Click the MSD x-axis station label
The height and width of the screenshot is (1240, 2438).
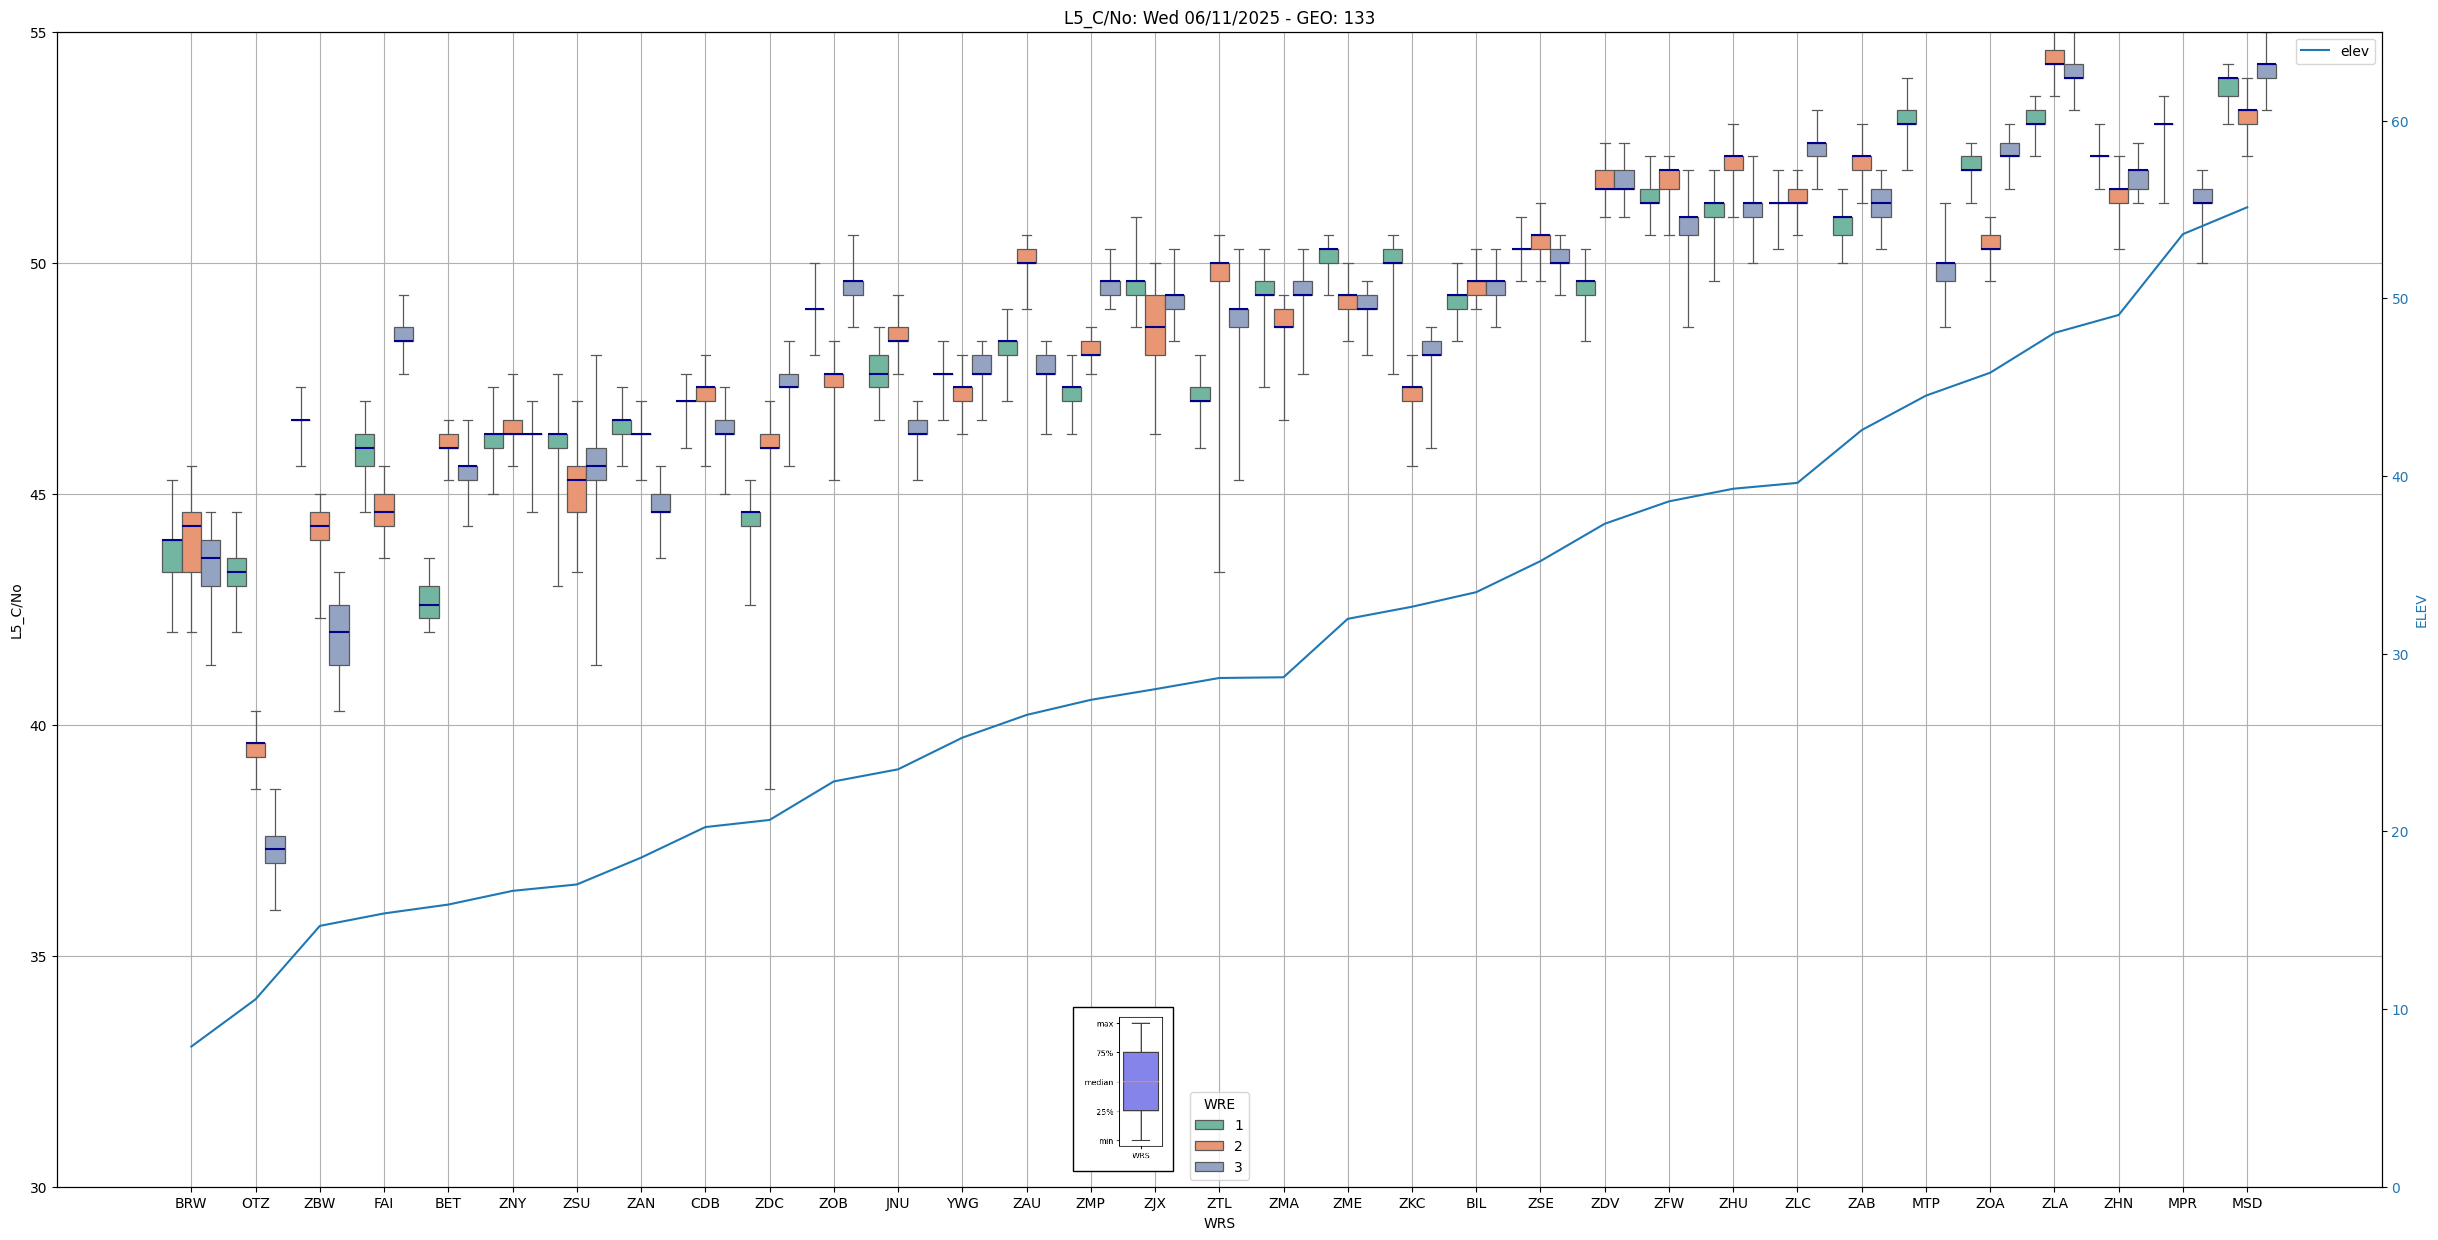tap(2246, 1203)
